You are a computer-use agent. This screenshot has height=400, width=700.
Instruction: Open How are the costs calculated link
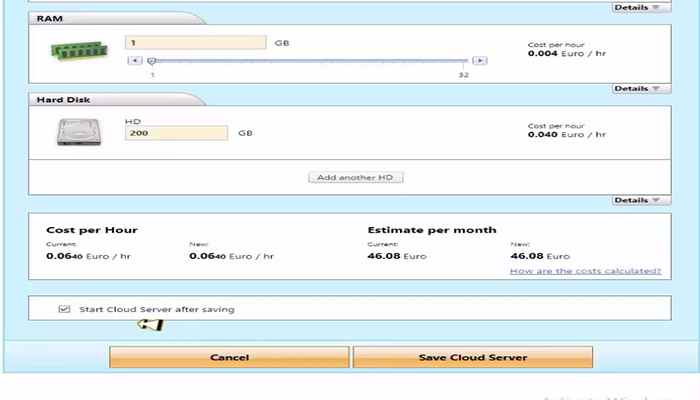click(585, 271)
